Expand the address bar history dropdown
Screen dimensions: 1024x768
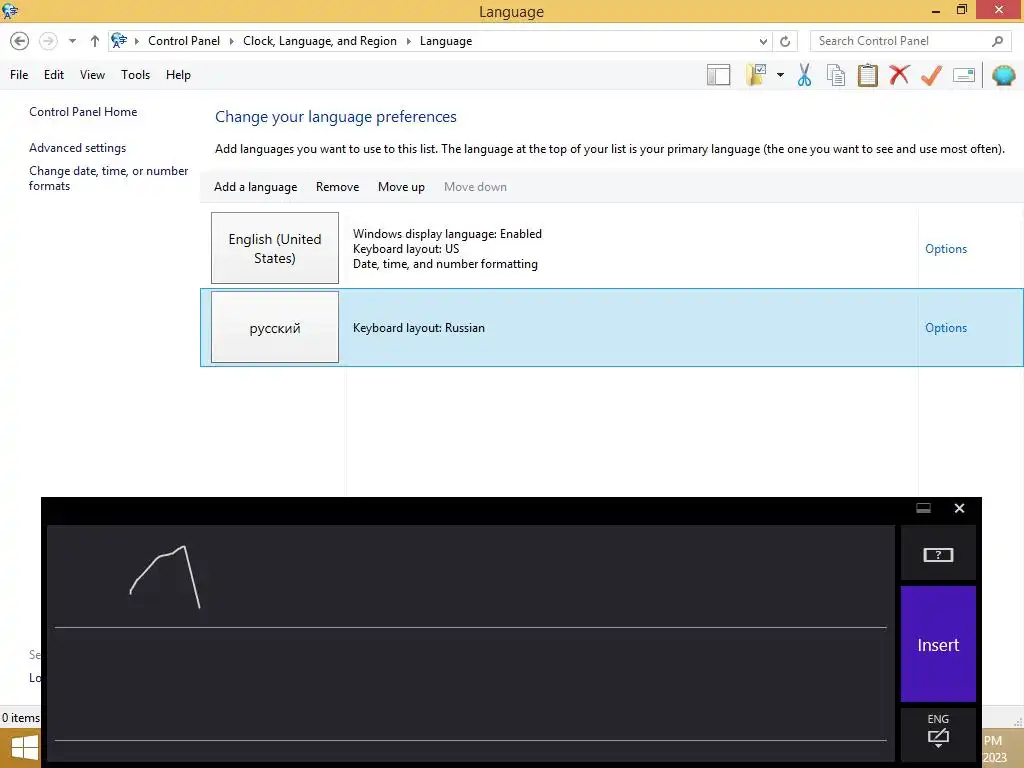pyautogui.click(x=763, y=41)
